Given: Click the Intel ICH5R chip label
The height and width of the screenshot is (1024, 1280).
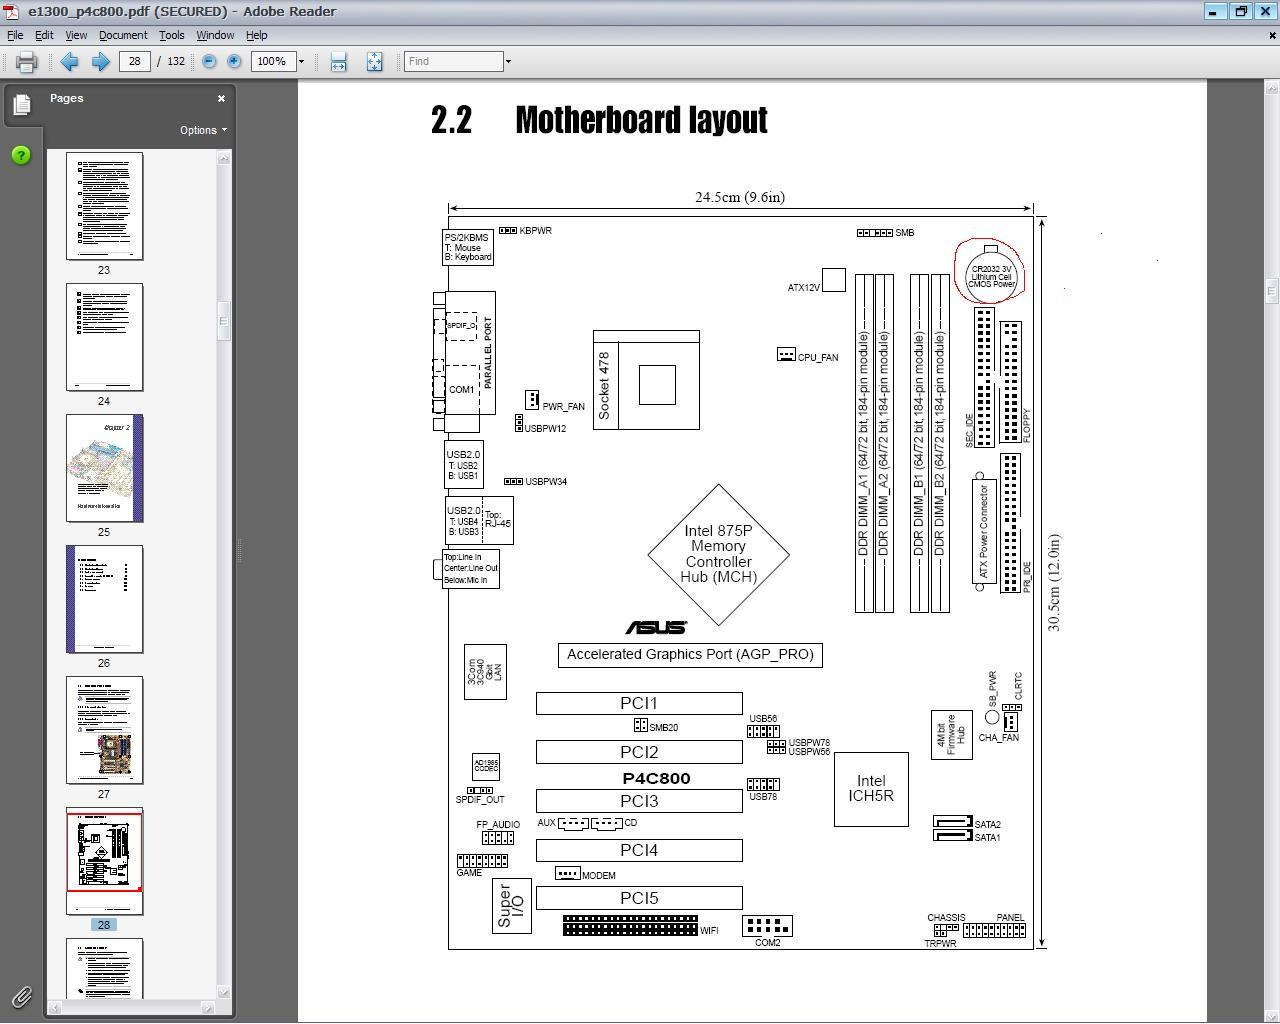Looking at the screenshot, I should (x=871, y=788).
